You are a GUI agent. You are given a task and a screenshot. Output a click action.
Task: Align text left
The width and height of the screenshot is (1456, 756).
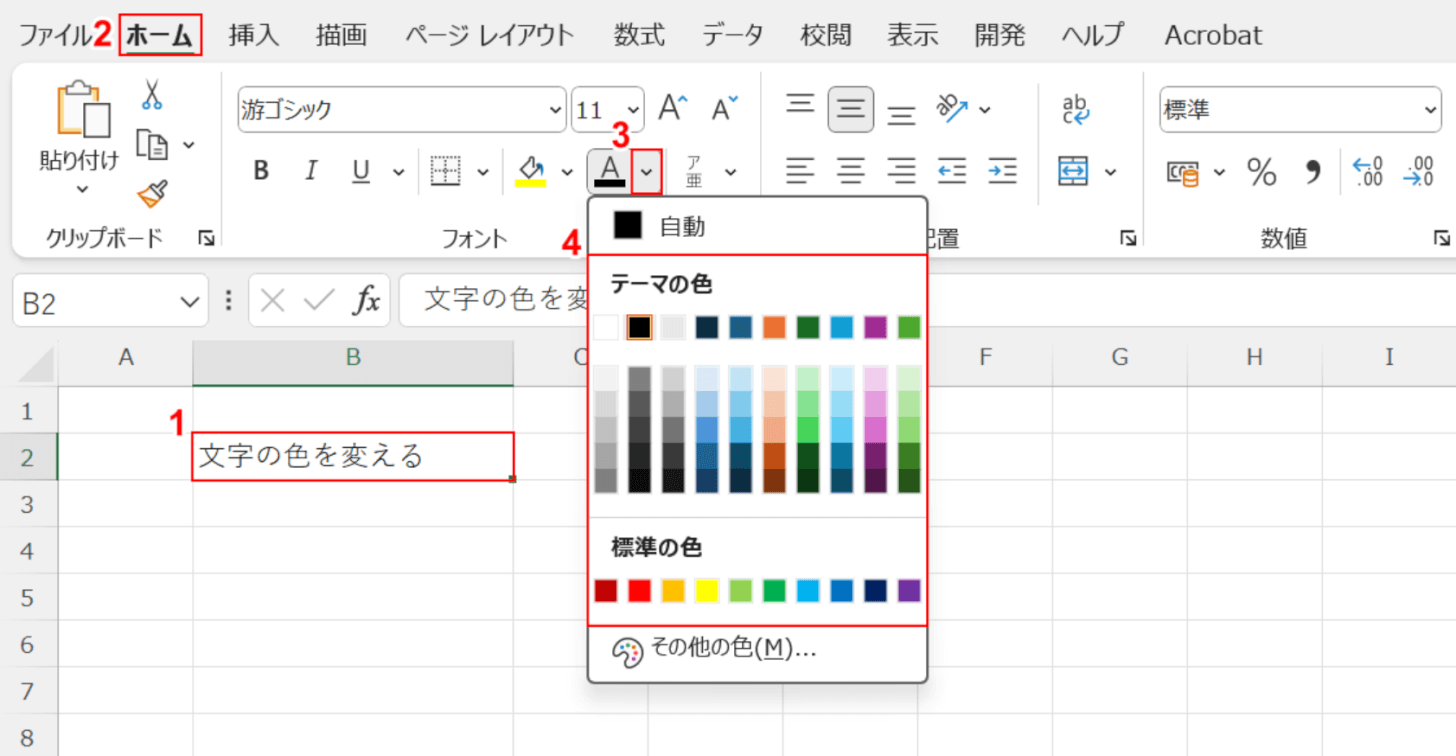[799, 171]
